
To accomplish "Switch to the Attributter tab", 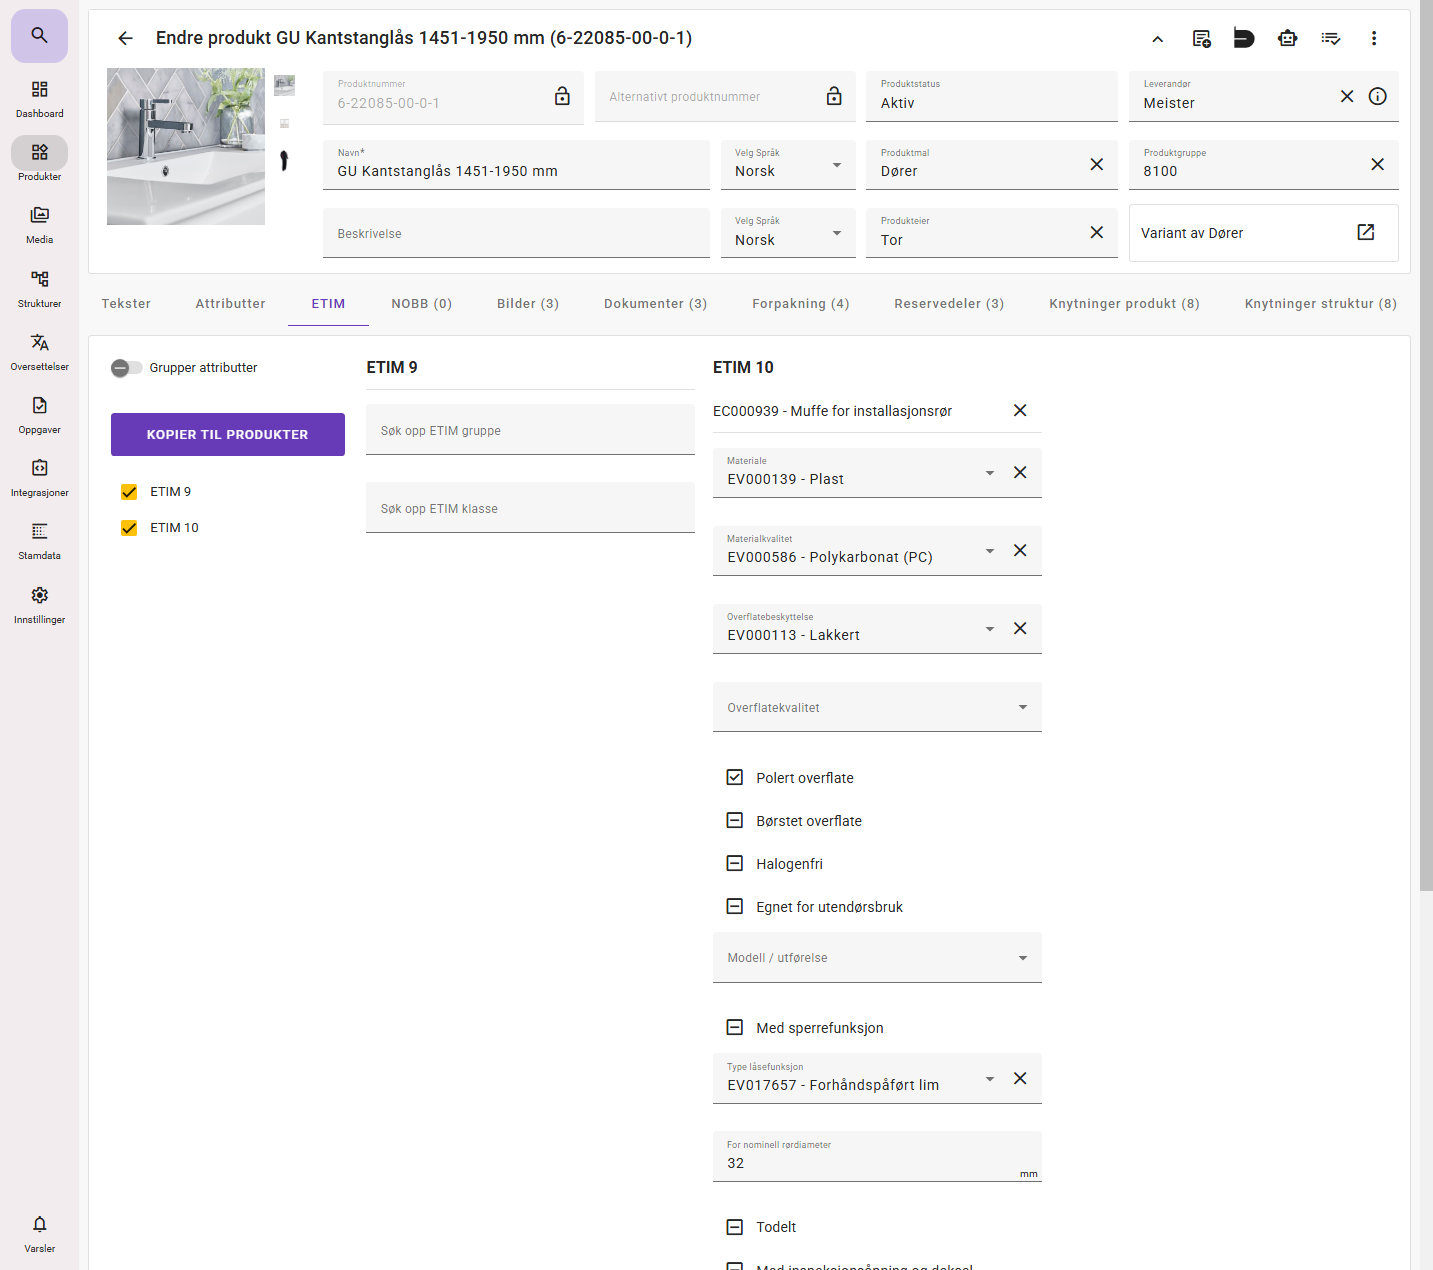I will tap(230, 304).
